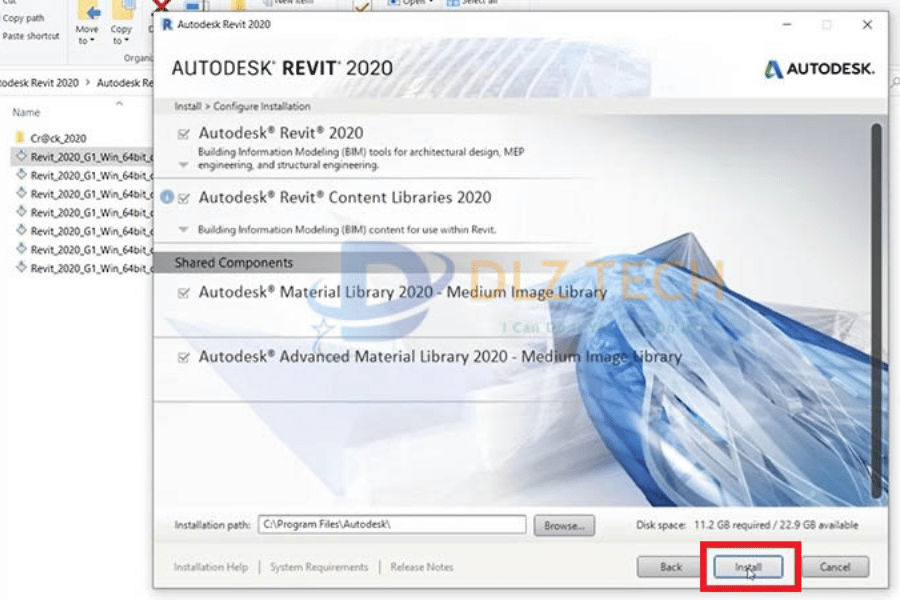Click the blue info icon beside Content Libraries
Image resolution: width=900 pixels, height=600 pixels.
coord(167,197)
